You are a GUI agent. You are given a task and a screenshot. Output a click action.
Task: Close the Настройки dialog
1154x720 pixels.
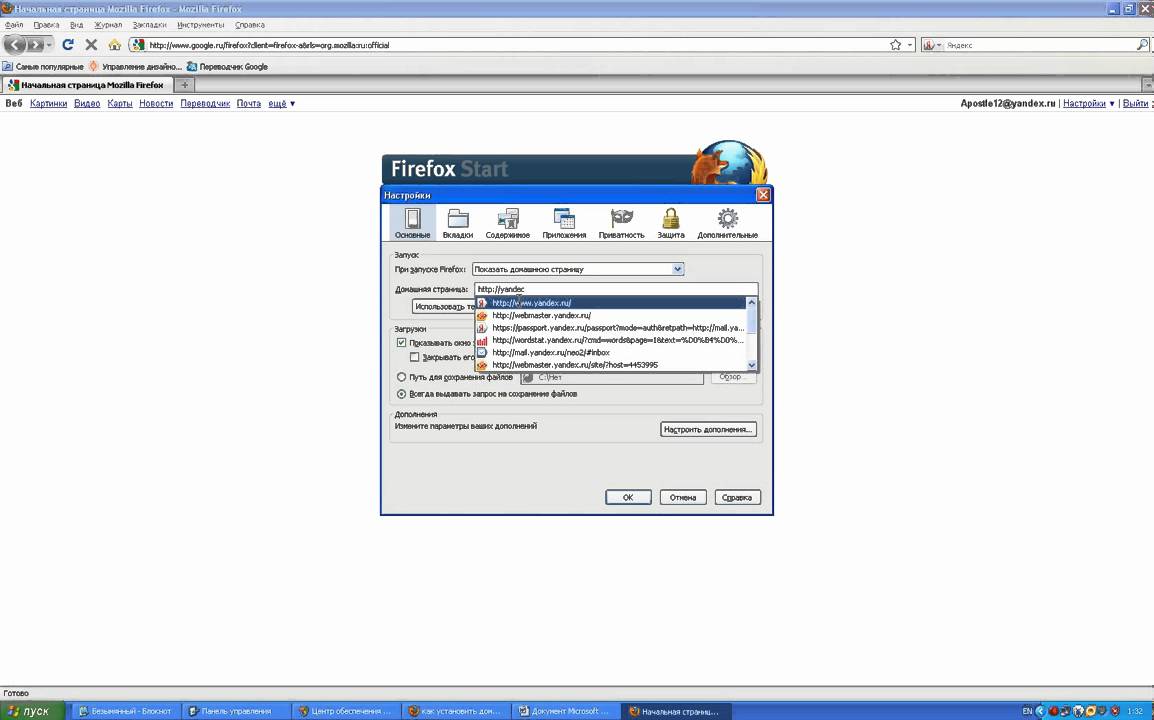point(763,195)
